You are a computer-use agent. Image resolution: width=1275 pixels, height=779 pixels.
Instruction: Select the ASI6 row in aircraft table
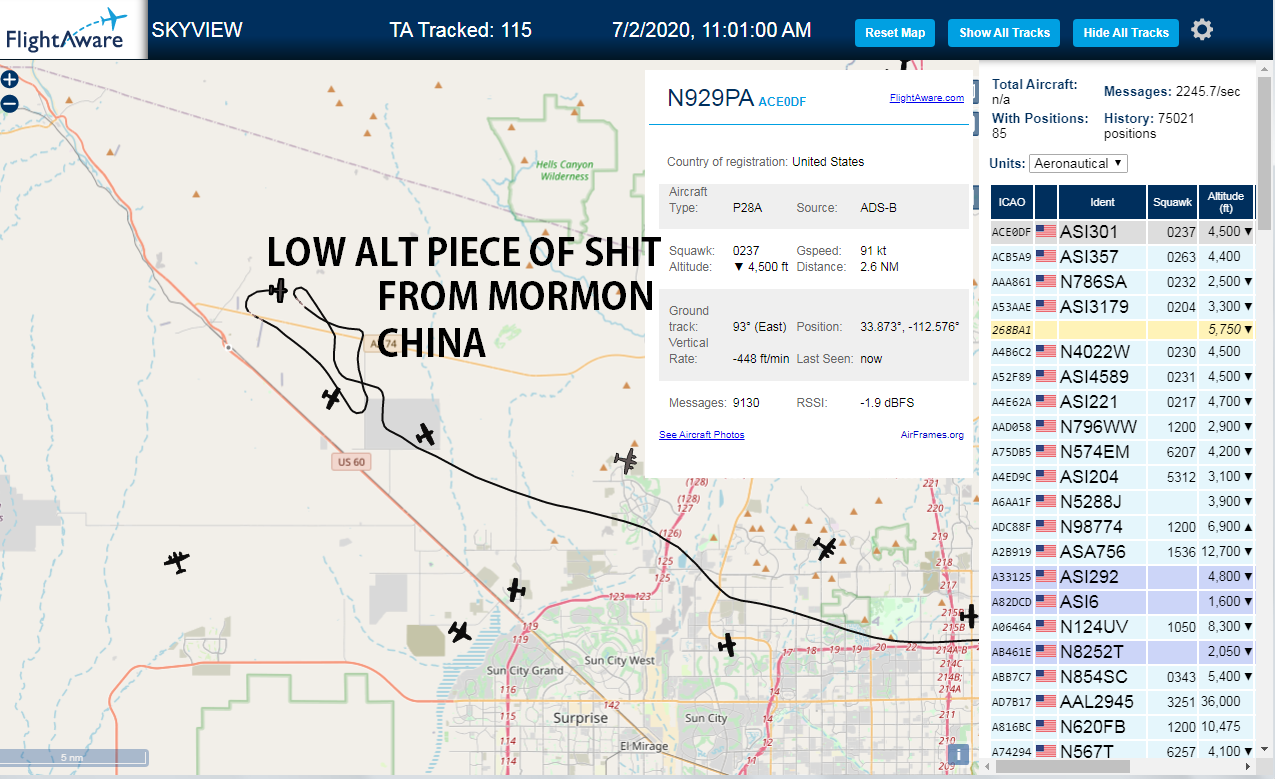[1122, 602]
